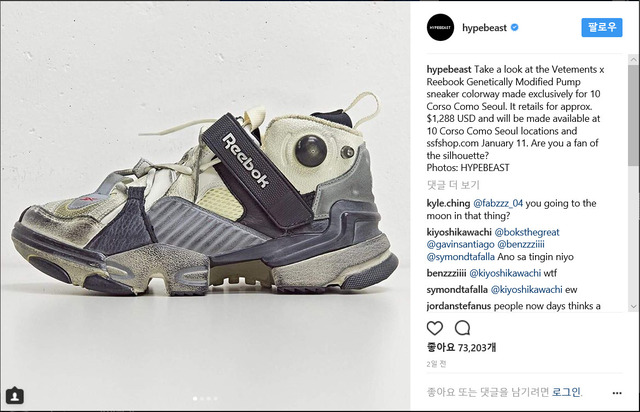Open @boksthegreat mention link

527,232
